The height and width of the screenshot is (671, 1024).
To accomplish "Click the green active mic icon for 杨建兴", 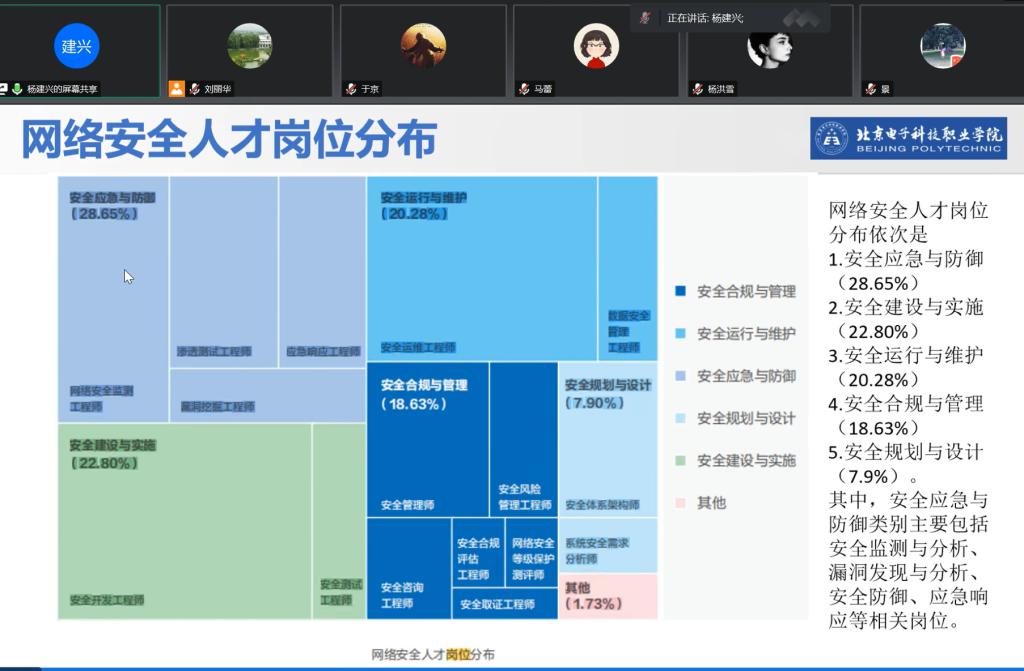I will (17, 89).
